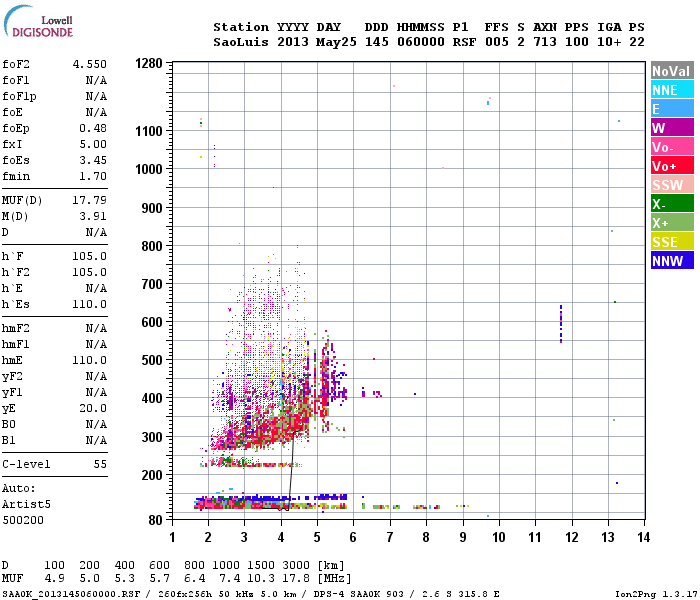Viewport: 700px width, 600px height.
Task: Select the Vo- legend swatch
Action: tap(672, 146)
